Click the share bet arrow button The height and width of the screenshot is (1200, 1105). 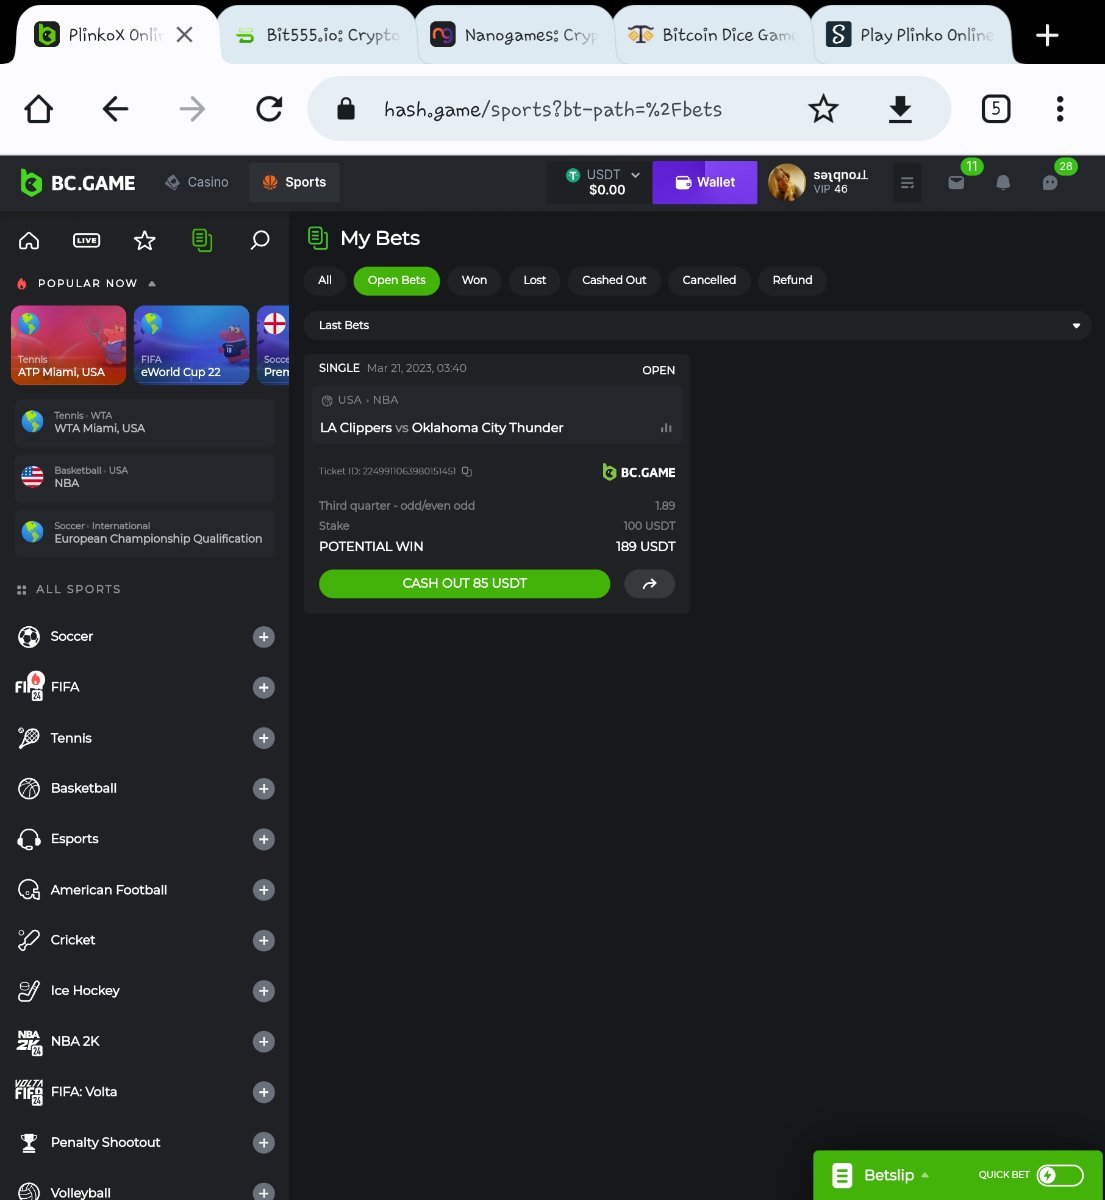(x=649, y=584)
